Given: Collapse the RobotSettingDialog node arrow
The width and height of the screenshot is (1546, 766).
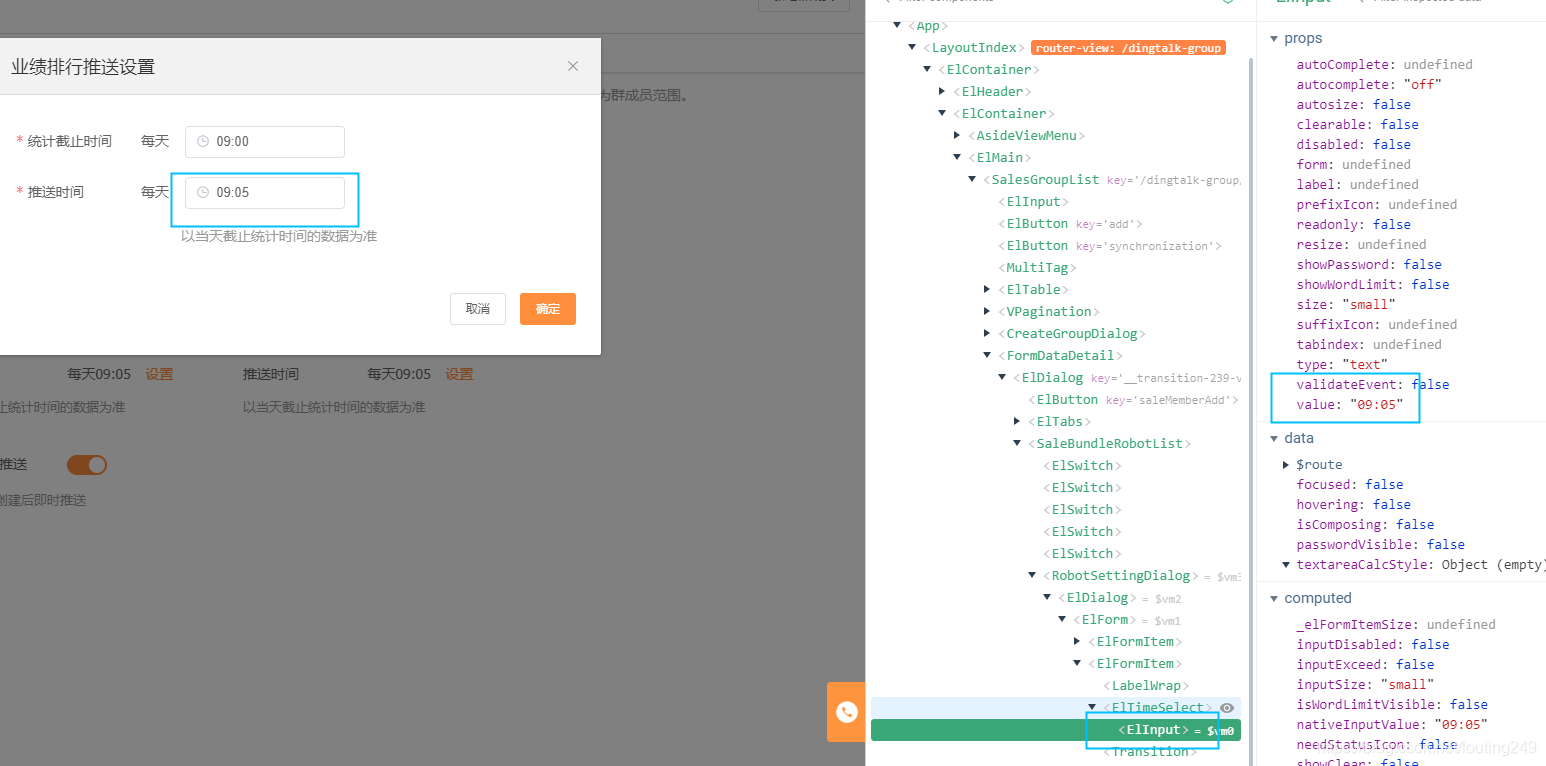Looking at the screenshot, I should pyautogui.click(x=1032, y=576).
